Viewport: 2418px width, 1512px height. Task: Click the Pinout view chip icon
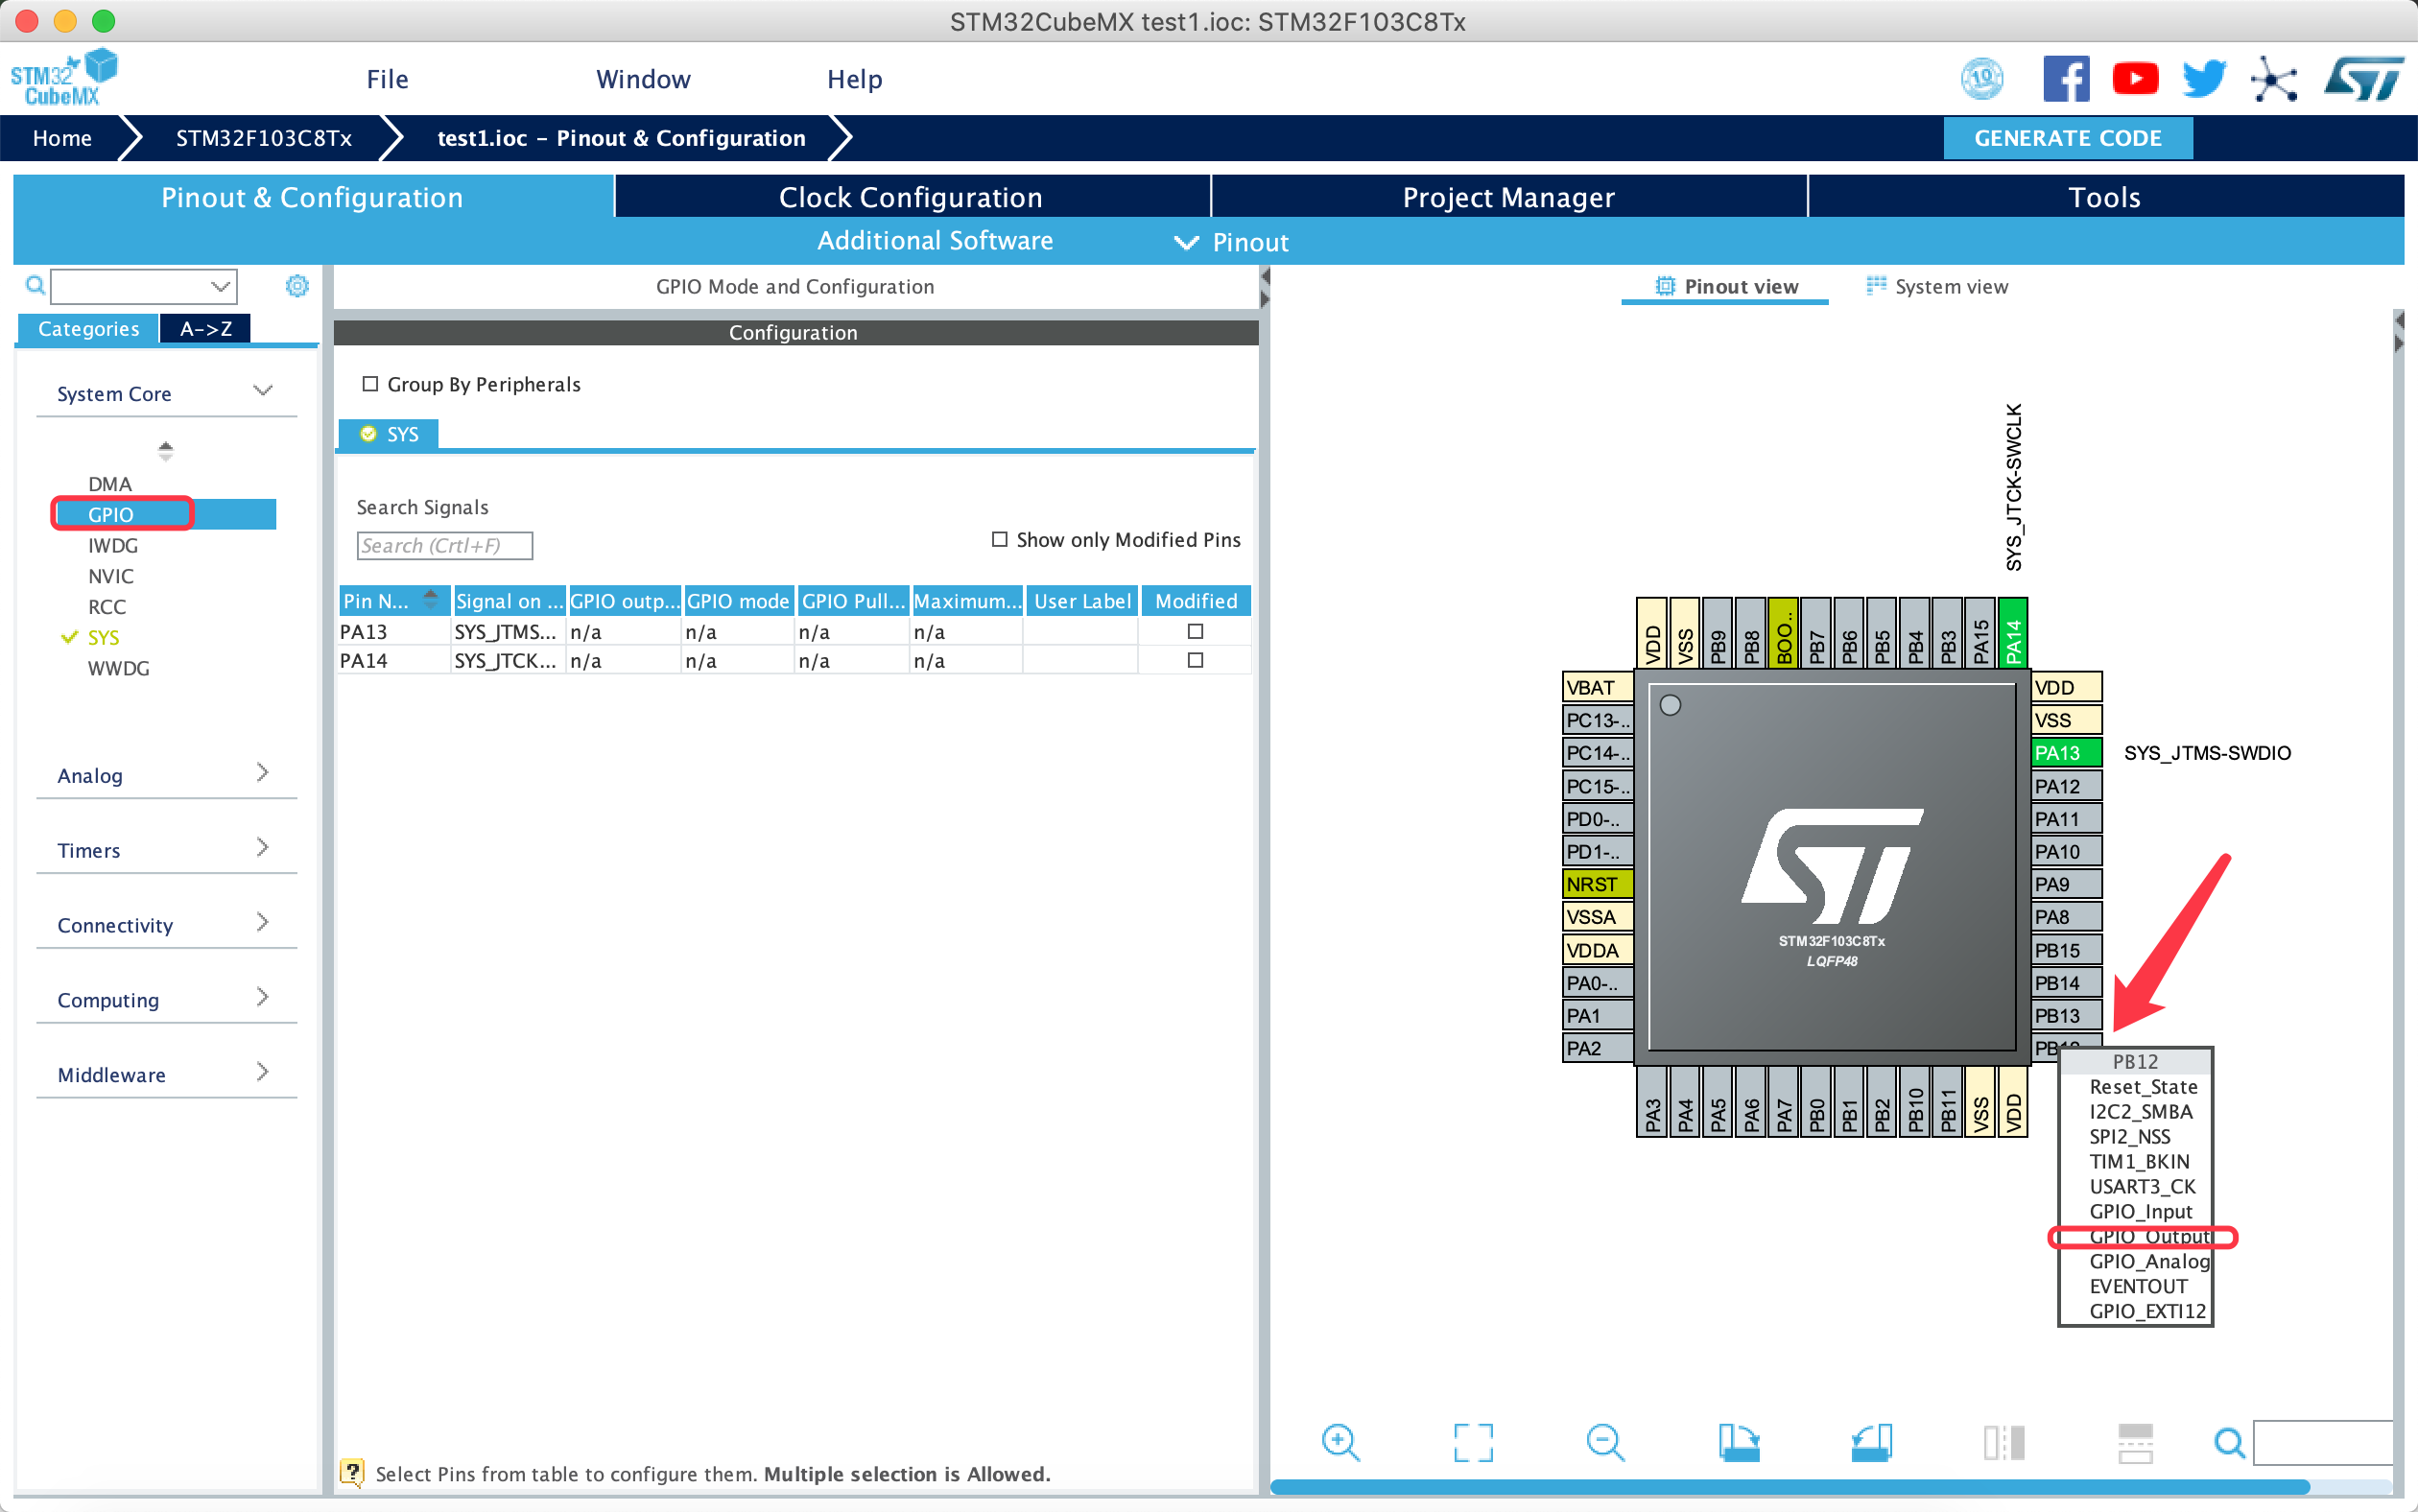(1664, 286)
